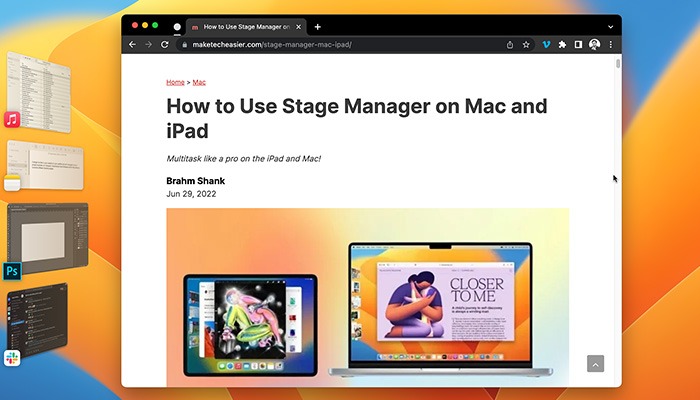700x400 pixels.
Task: Switch to Music window in Stage Manager
Action: tap(39, 92)
